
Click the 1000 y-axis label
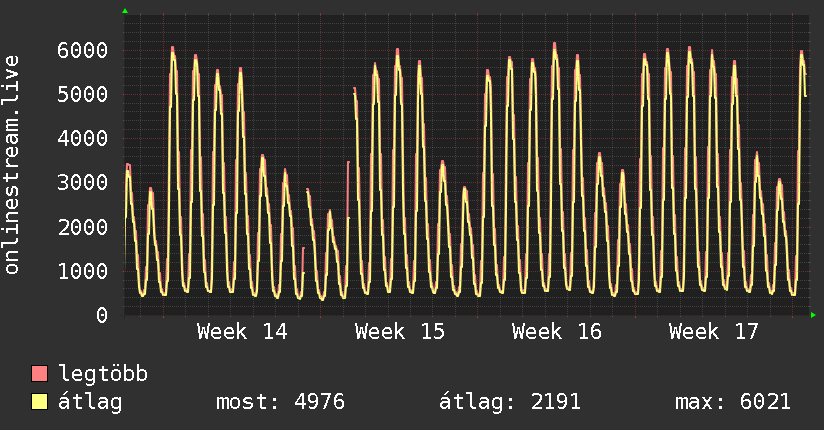click(x=83, y=271)
